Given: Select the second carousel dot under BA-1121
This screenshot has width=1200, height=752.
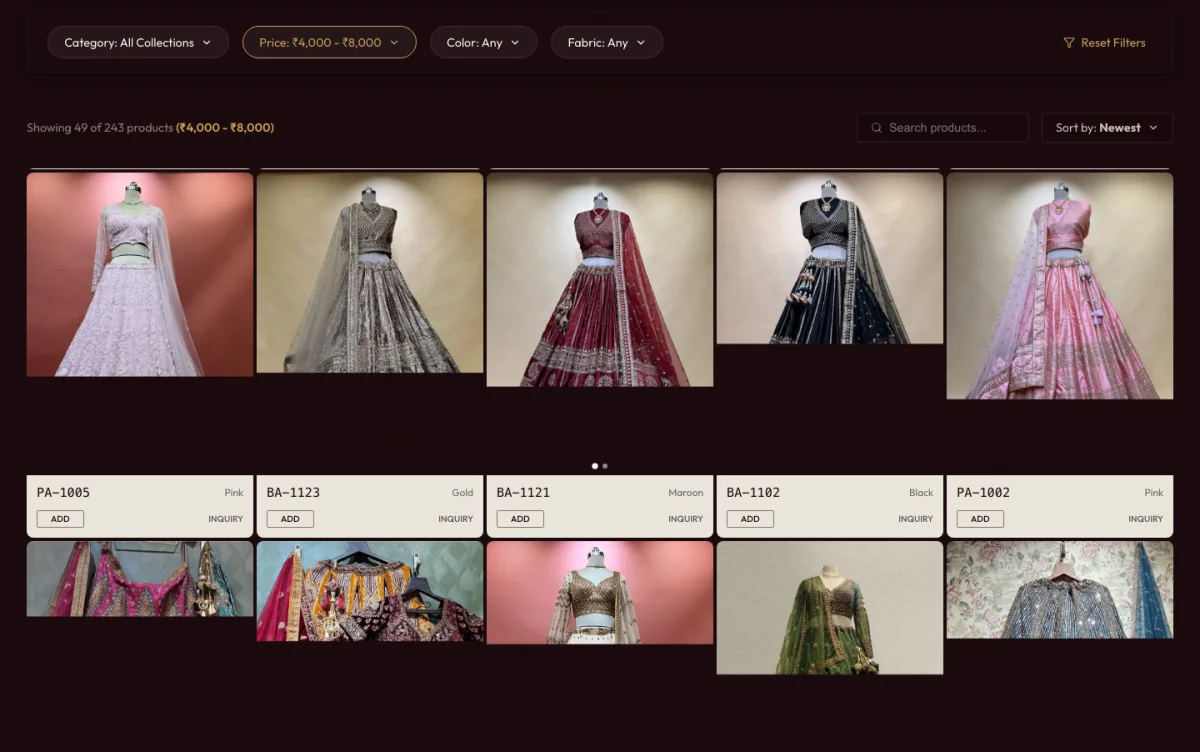Looking at the screenshot, I should tap(605, 466).
